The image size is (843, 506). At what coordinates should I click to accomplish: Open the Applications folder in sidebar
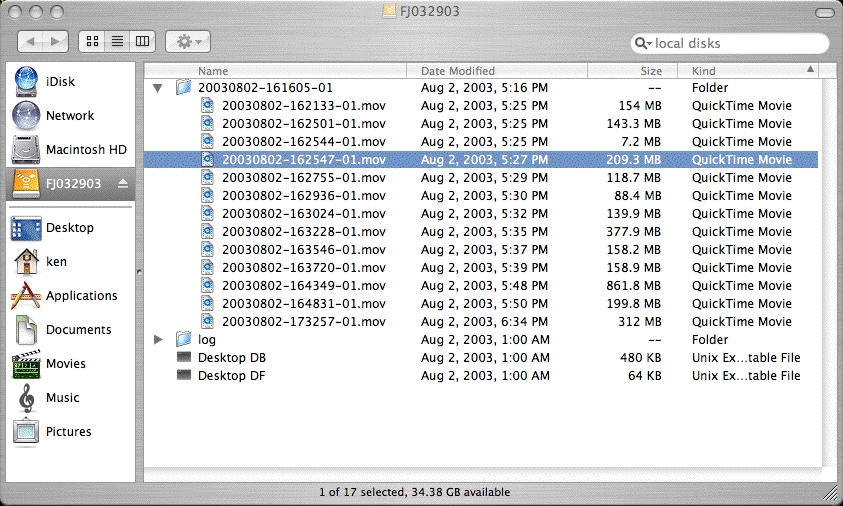80,296
